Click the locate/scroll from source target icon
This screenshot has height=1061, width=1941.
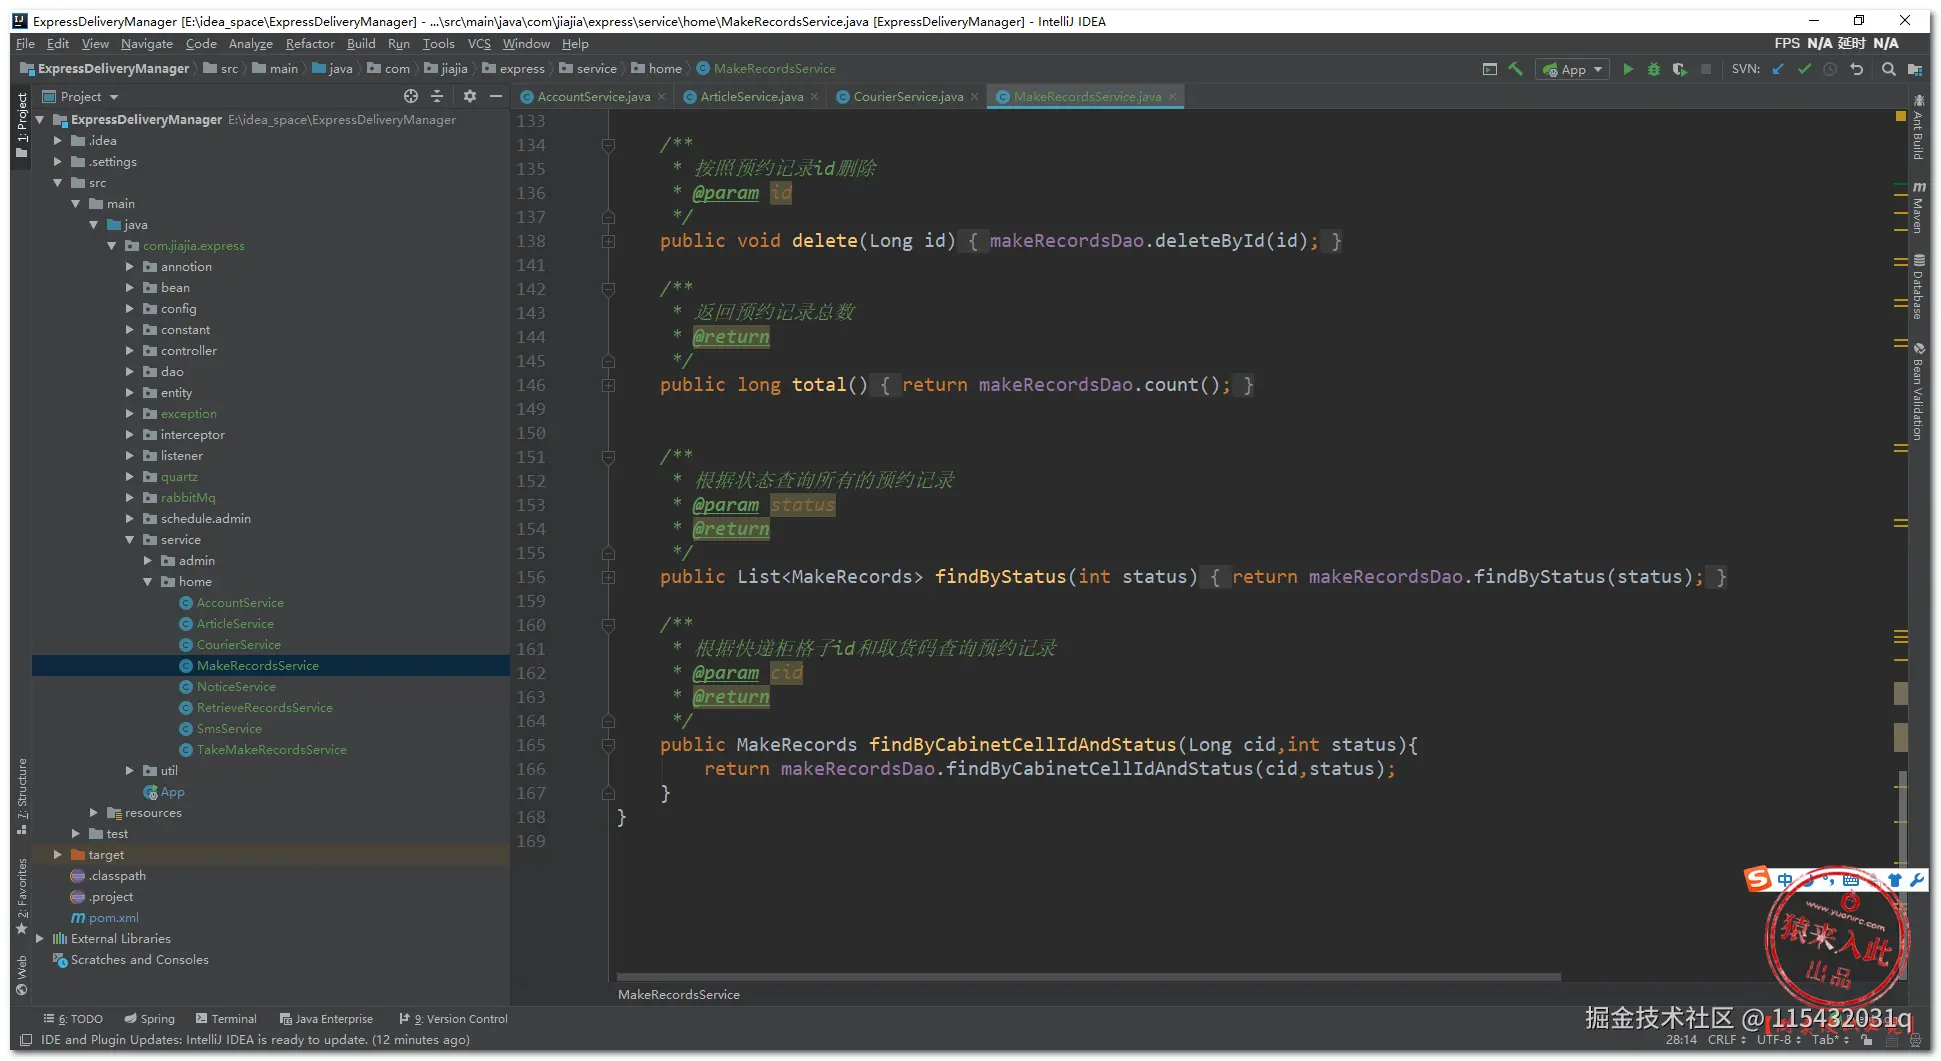point(410,96)
